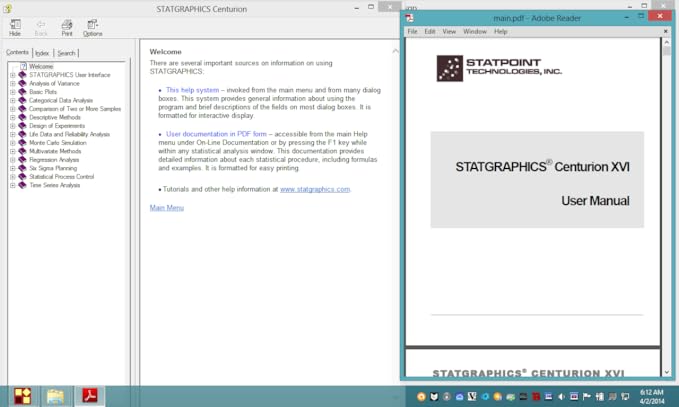The width and height of the screenshot is (679, 407).
Task: Click the Adobe Reader scrollbar down arrow
Action: click(x=666, y=372)
